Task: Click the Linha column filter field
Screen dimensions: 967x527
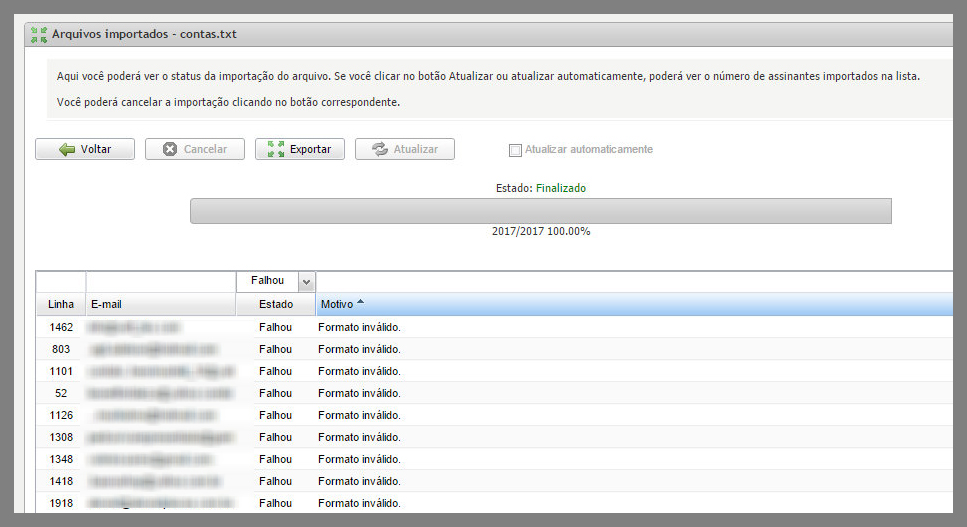Action: pos(61,282)
